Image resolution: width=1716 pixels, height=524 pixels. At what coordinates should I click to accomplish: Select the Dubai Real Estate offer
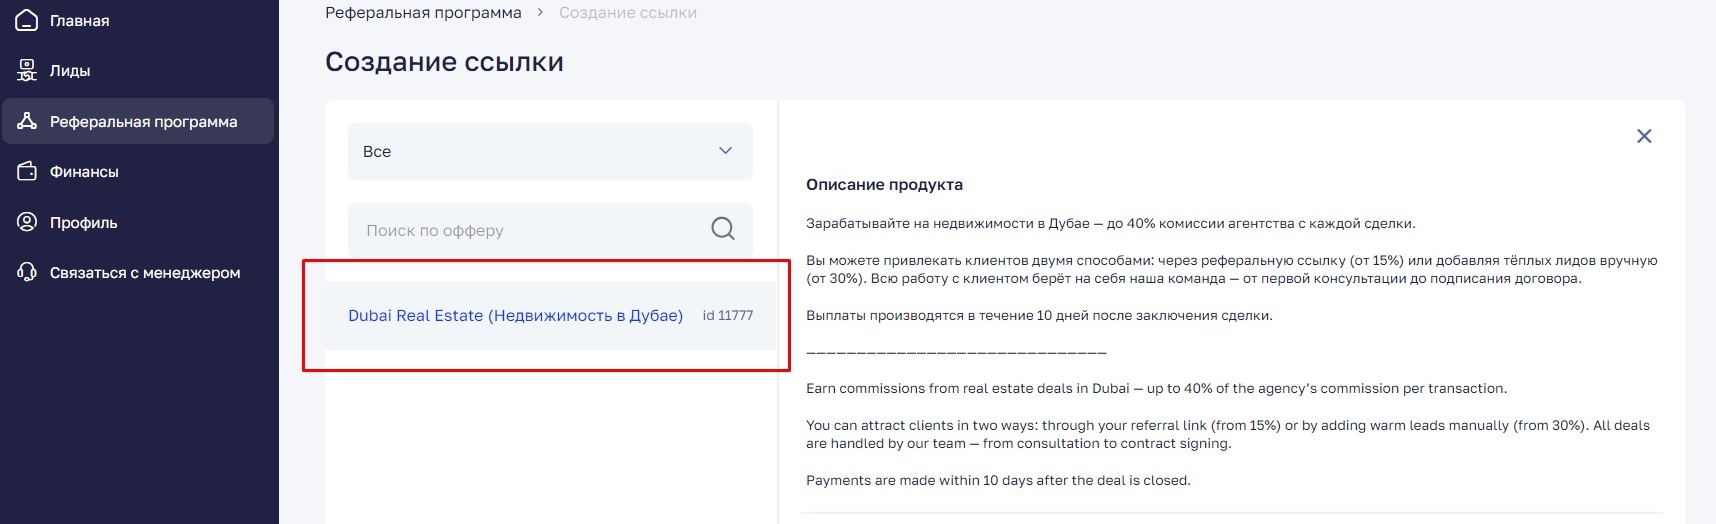[515, 316]
